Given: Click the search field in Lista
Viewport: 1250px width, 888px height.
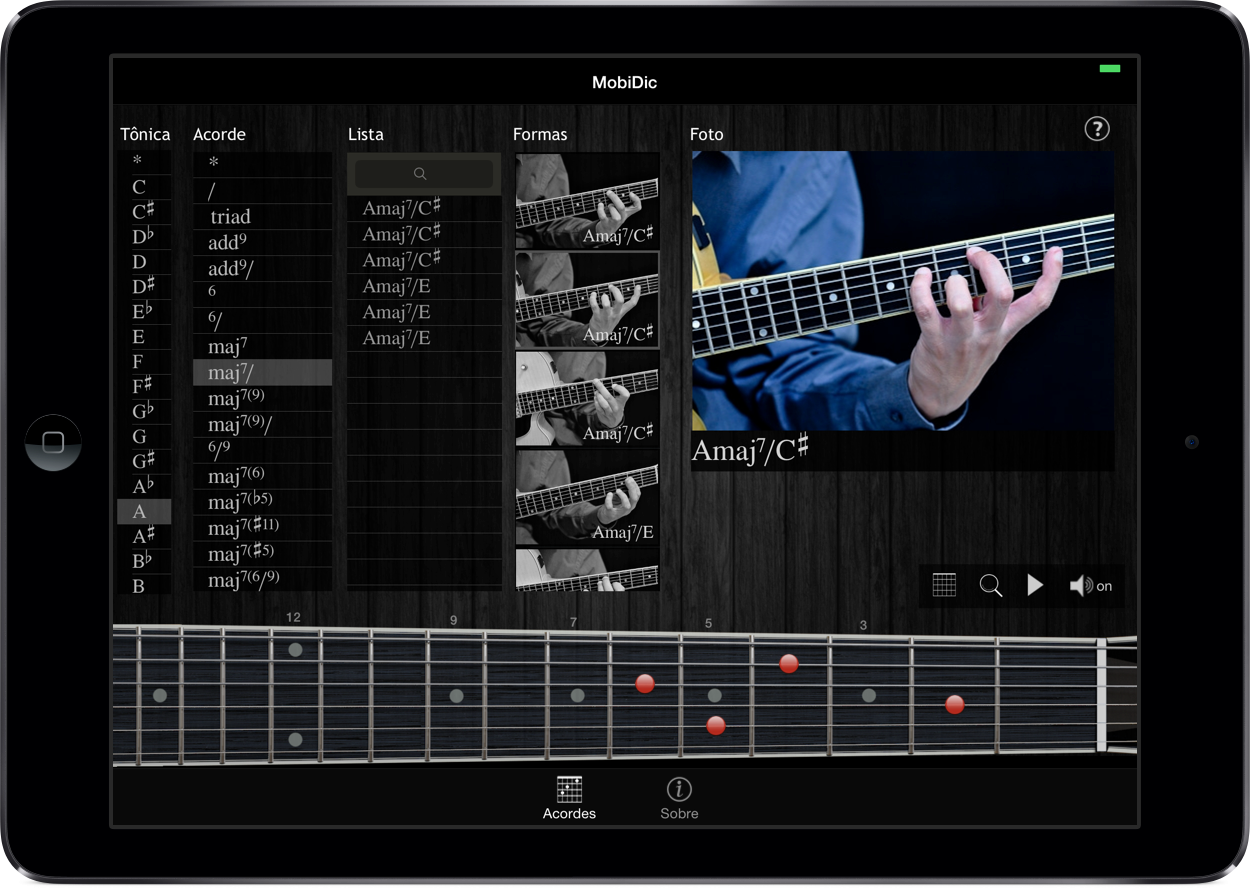Looking at the screenshot, I should (x=424, y=174).
